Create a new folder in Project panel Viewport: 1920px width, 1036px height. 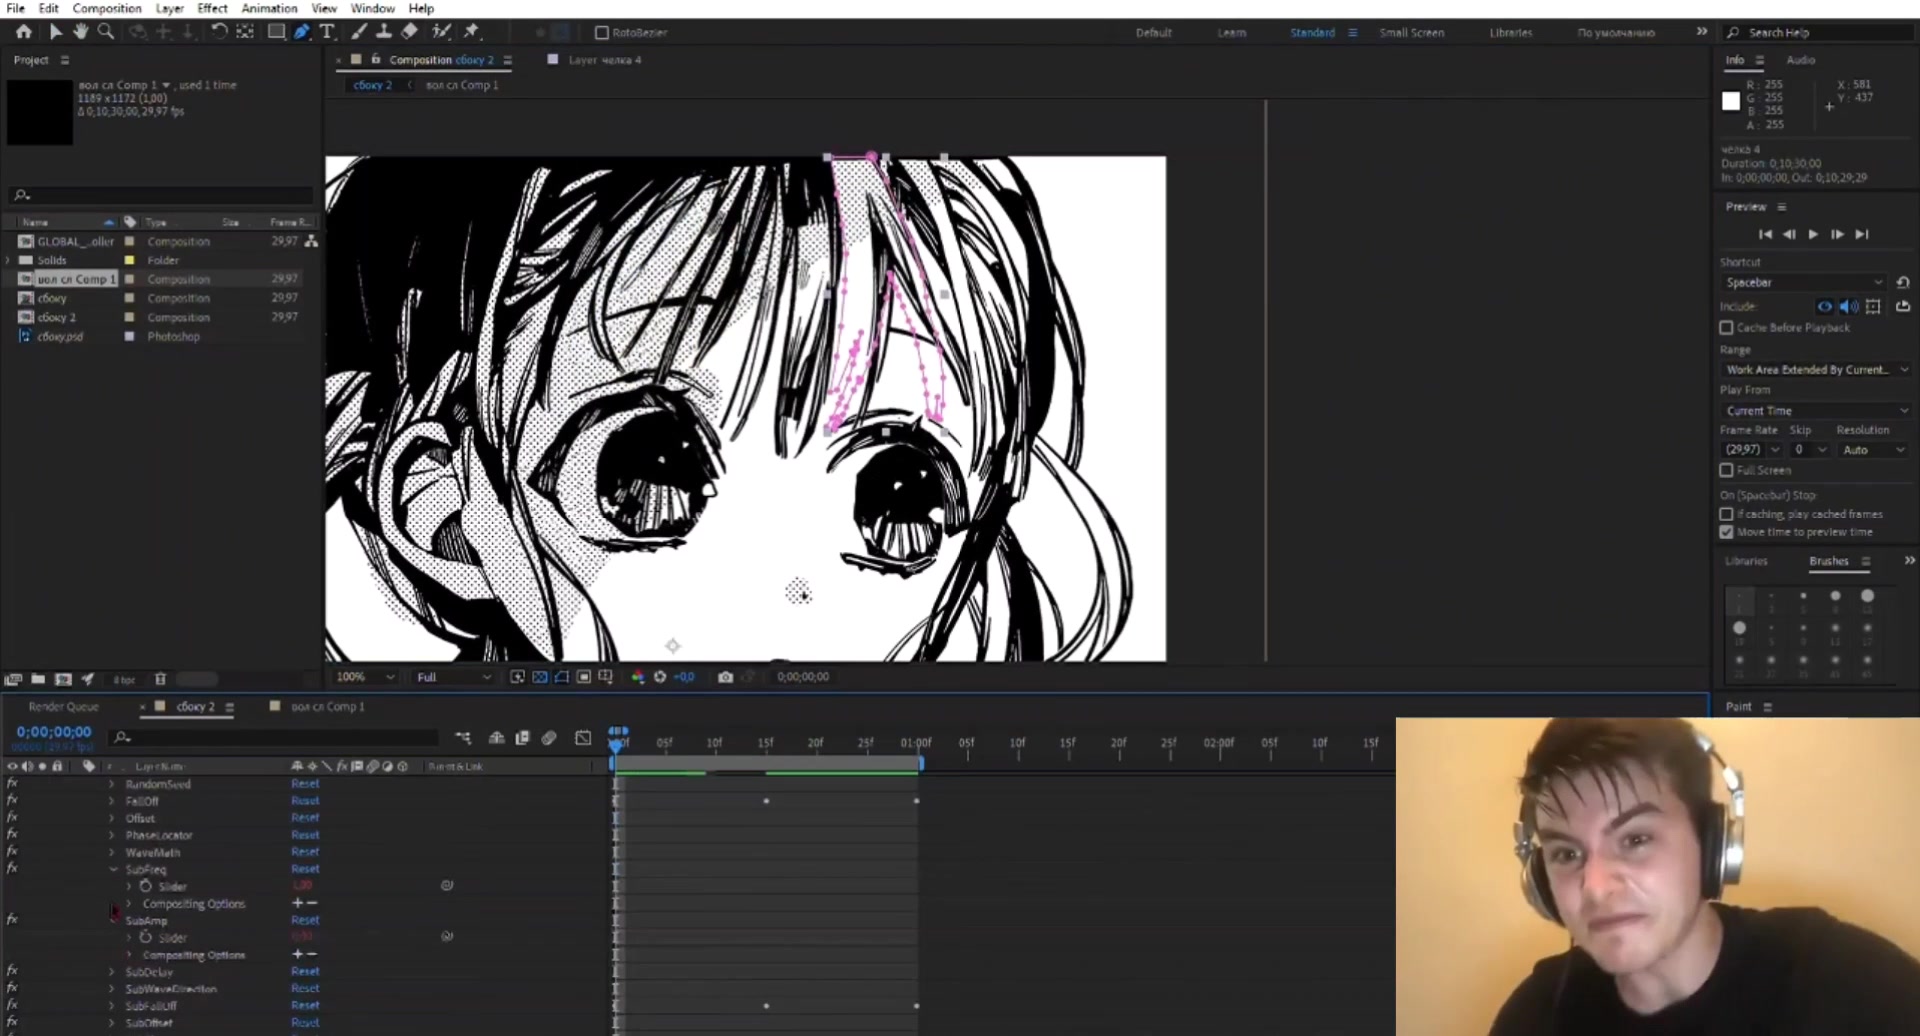point(38,680)
